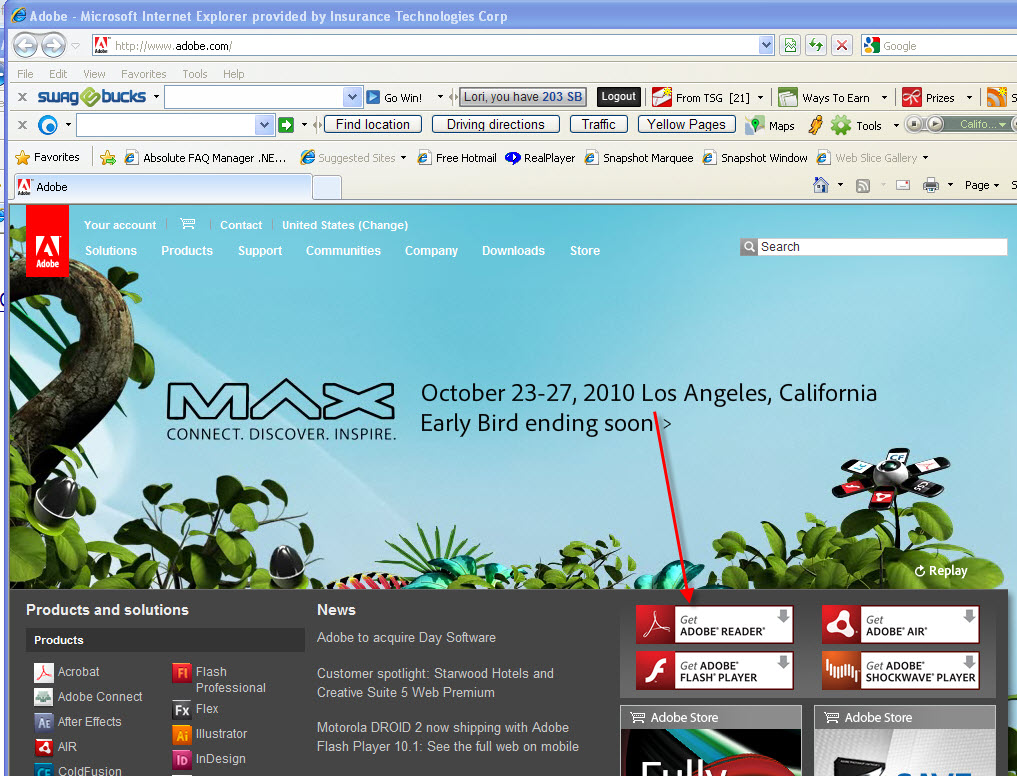
Task: Click the compatibility view icon
Action: click(x=790, y=45)
